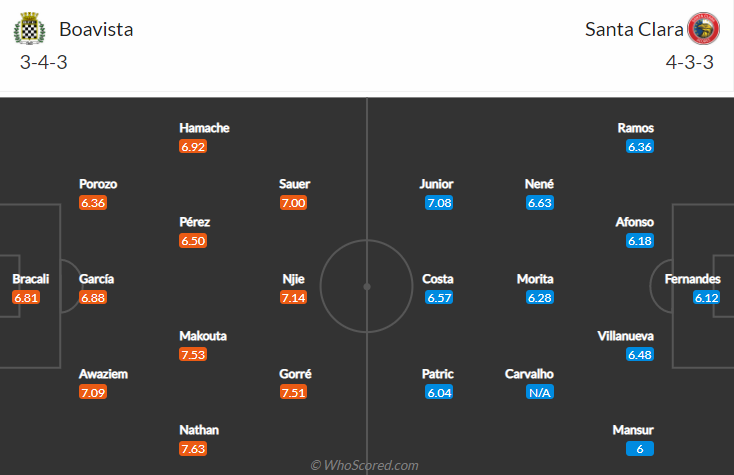This screenshot has height=475, width=734.
Task: Click the Boavista 3-4-3 formation label
Action: pyautogui.click(x=44, y=62)
